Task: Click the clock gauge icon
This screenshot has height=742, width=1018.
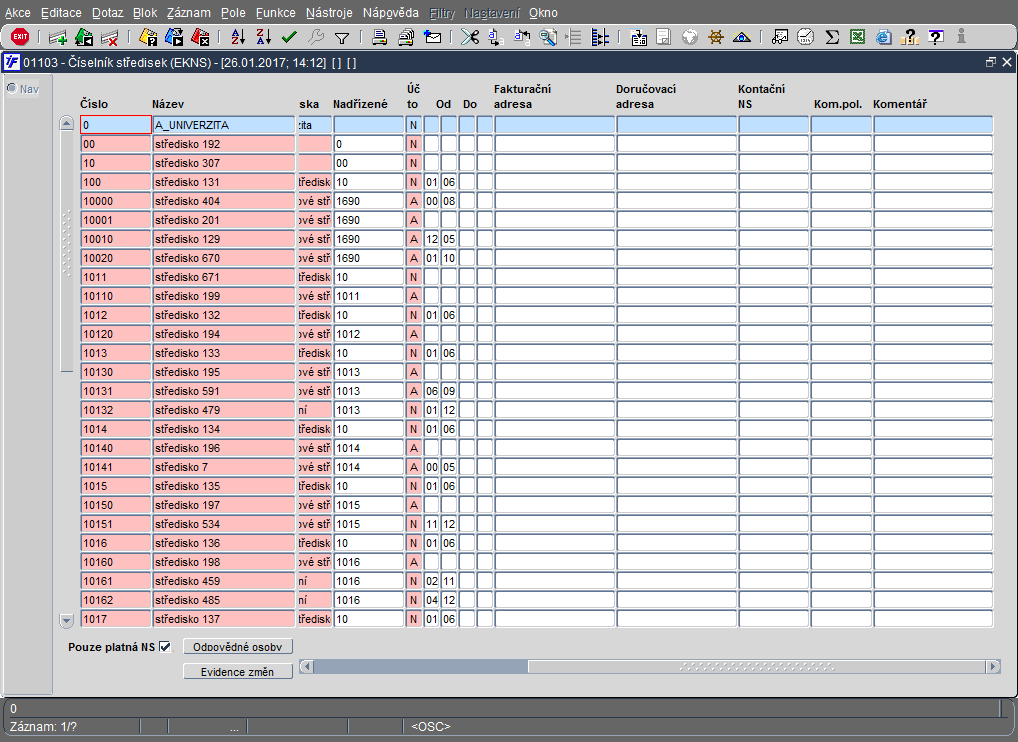Action: pyautogui.click(x=806, y=38)
